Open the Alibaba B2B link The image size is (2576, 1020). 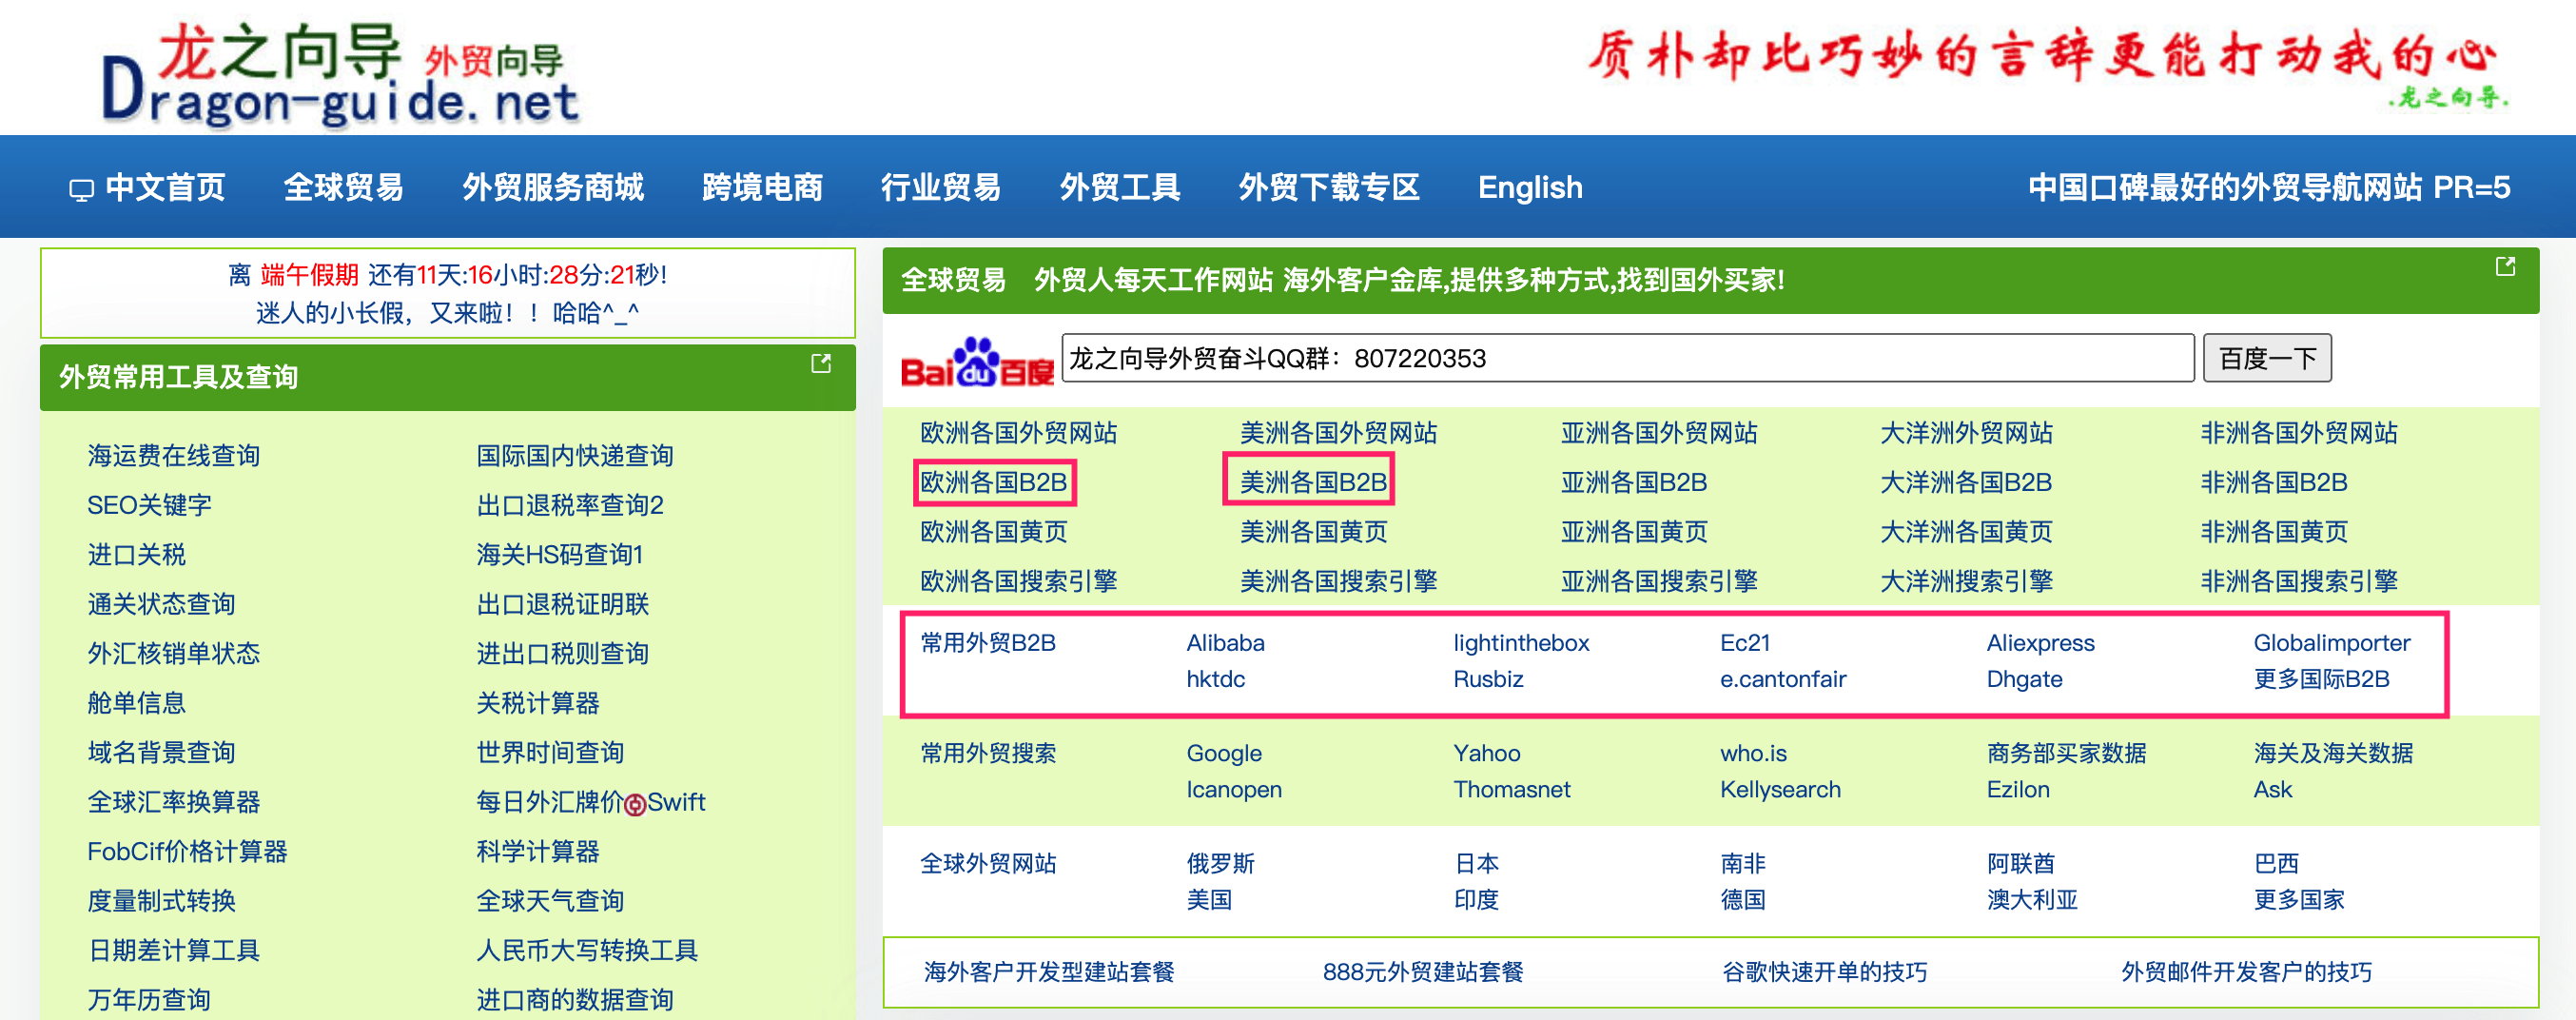pos(1225,643)
